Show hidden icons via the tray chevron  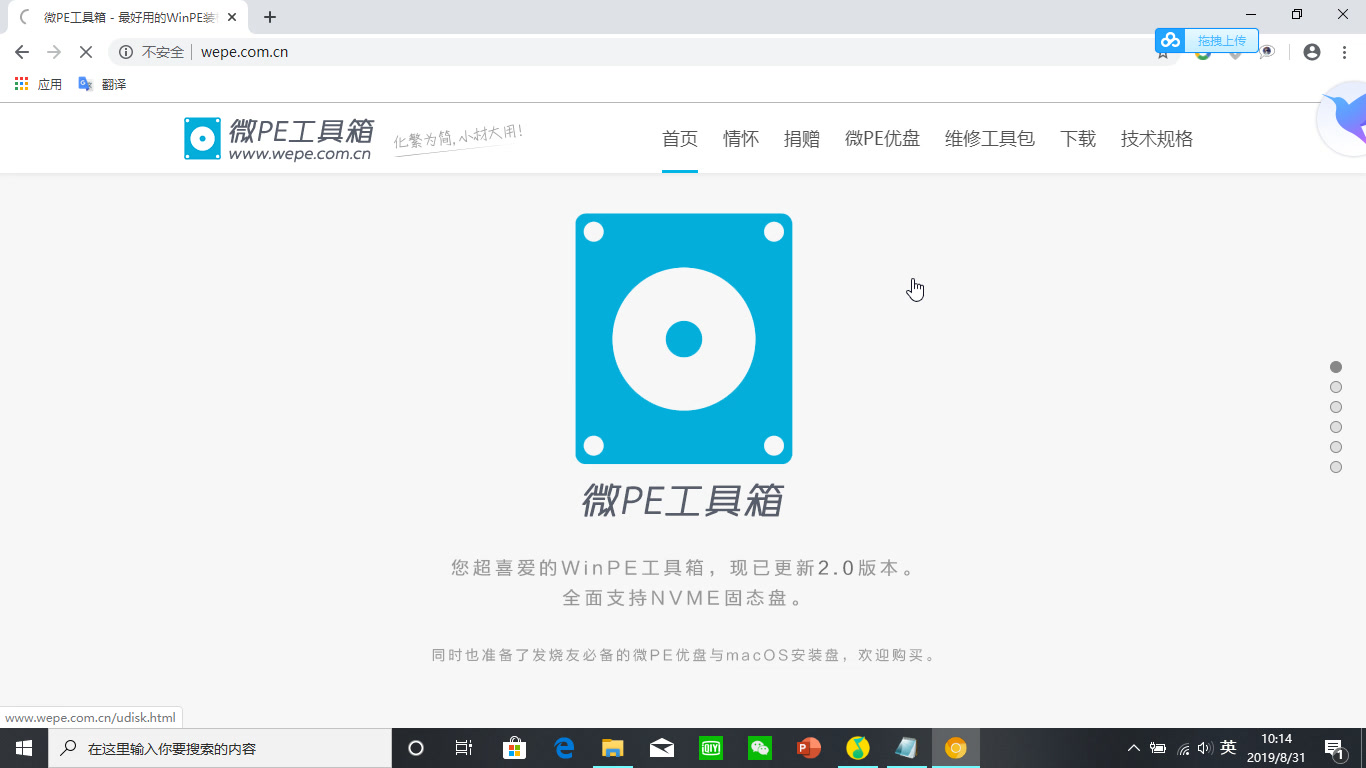[x=1133, y=747]
